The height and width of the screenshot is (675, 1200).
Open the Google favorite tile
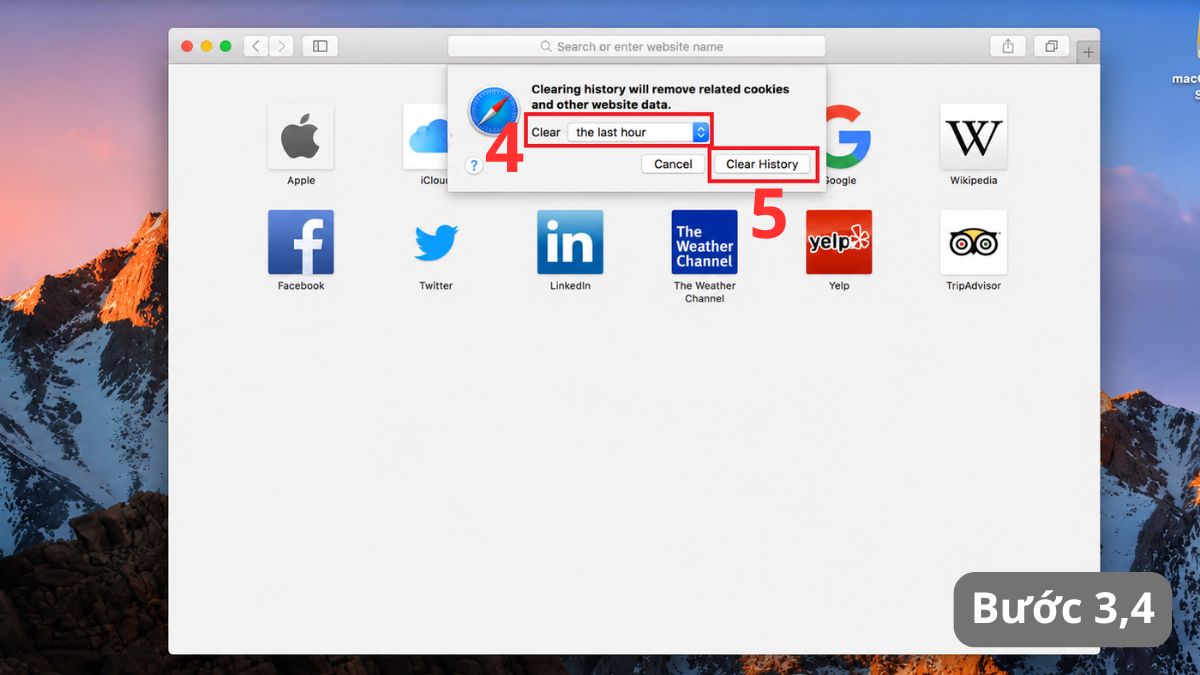coord(849,137)
